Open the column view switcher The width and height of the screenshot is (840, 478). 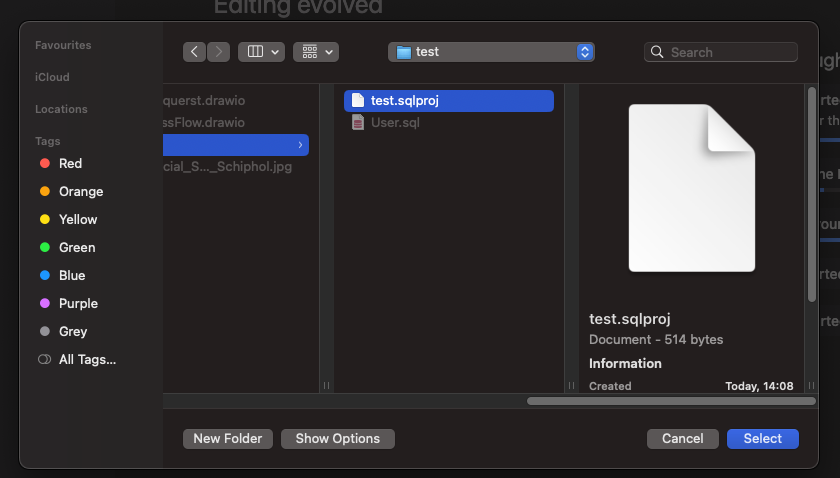pos(261,52)
